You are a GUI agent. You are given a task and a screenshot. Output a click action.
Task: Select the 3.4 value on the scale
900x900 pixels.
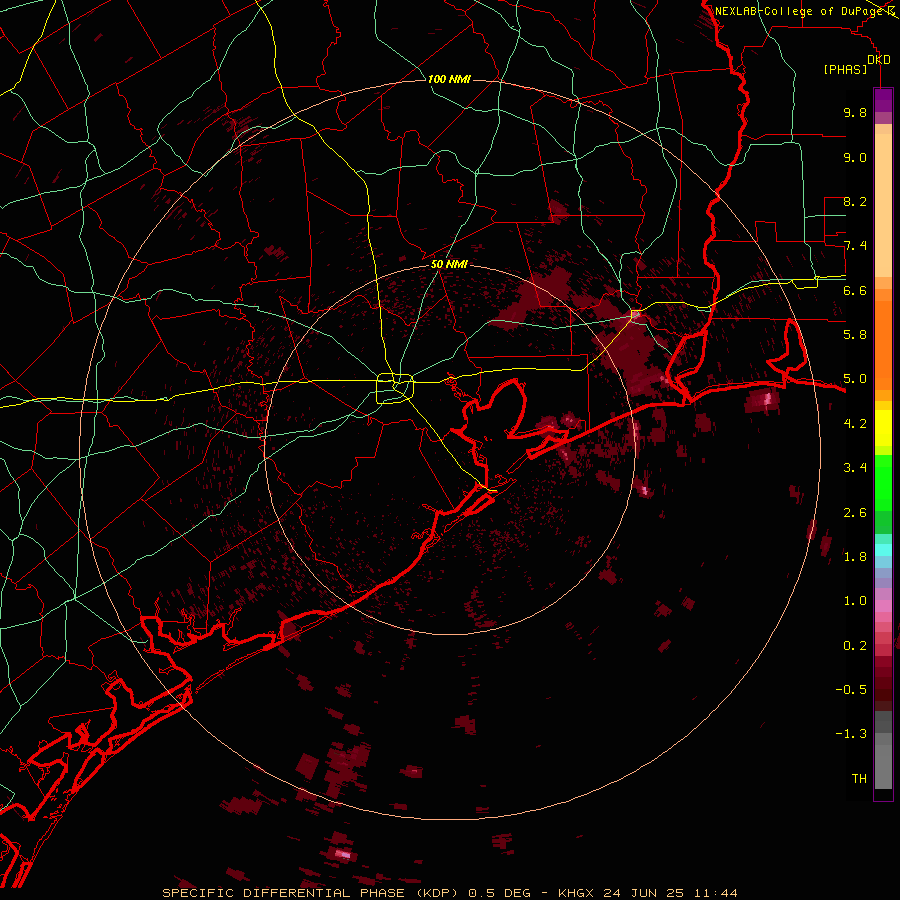pyautogui.click(x=855, y=468)
